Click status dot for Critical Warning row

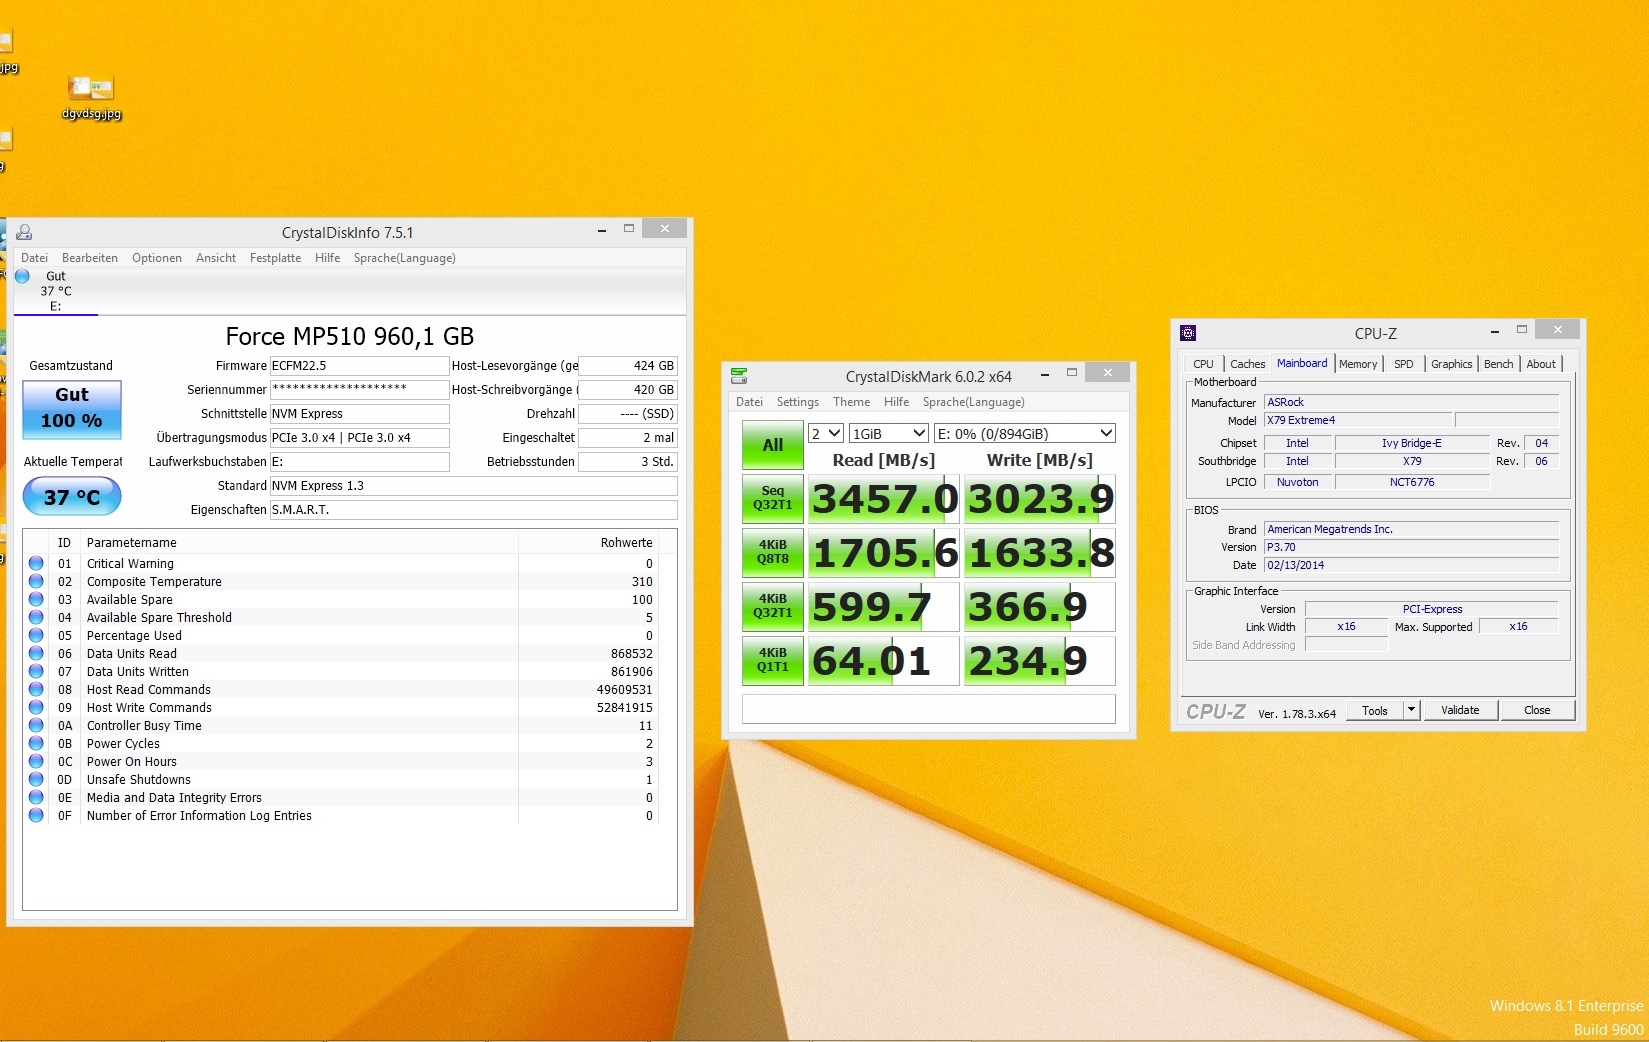tap(36, 563)
